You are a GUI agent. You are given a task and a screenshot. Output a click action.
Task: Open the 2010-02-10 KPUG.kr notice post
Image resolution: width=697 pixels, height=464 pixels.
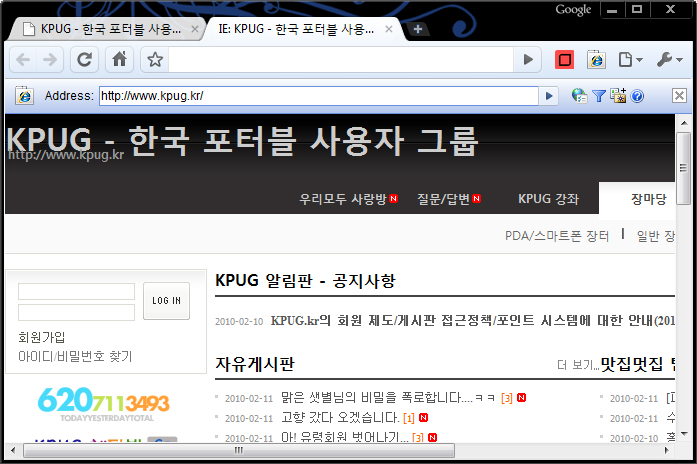click(473, 320)
